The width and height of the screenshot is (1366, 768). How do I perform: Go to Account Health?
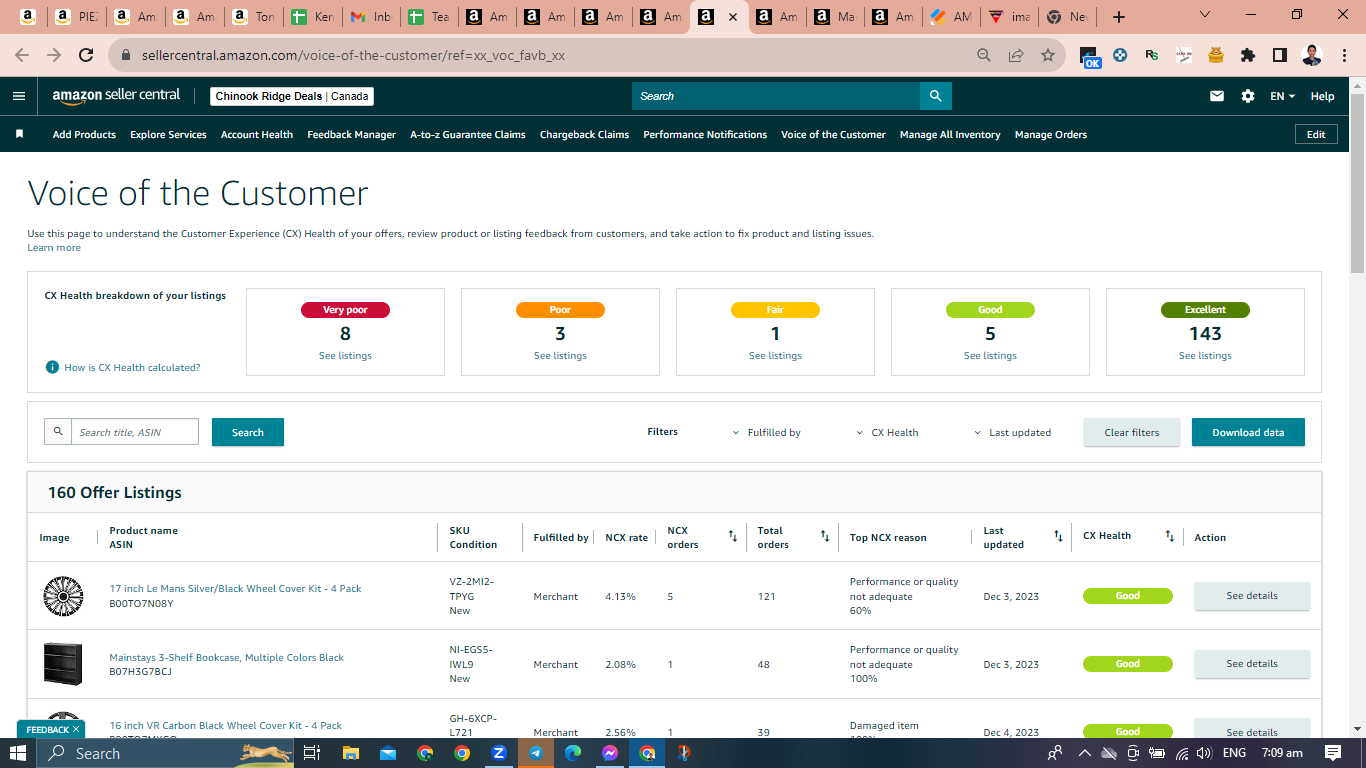point(257,134)
